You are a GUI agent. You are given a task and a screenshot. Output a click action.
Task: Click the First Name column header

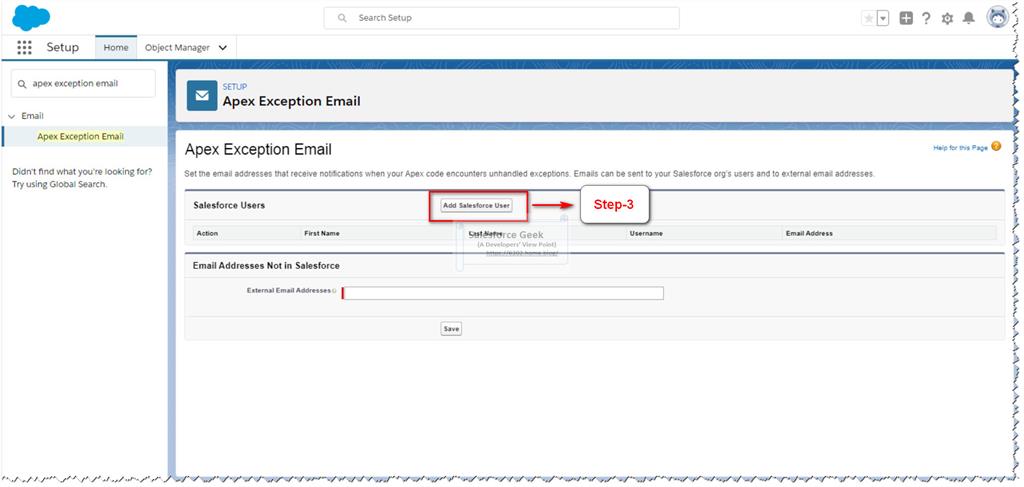pyautogui.click(x=322, y=233)
